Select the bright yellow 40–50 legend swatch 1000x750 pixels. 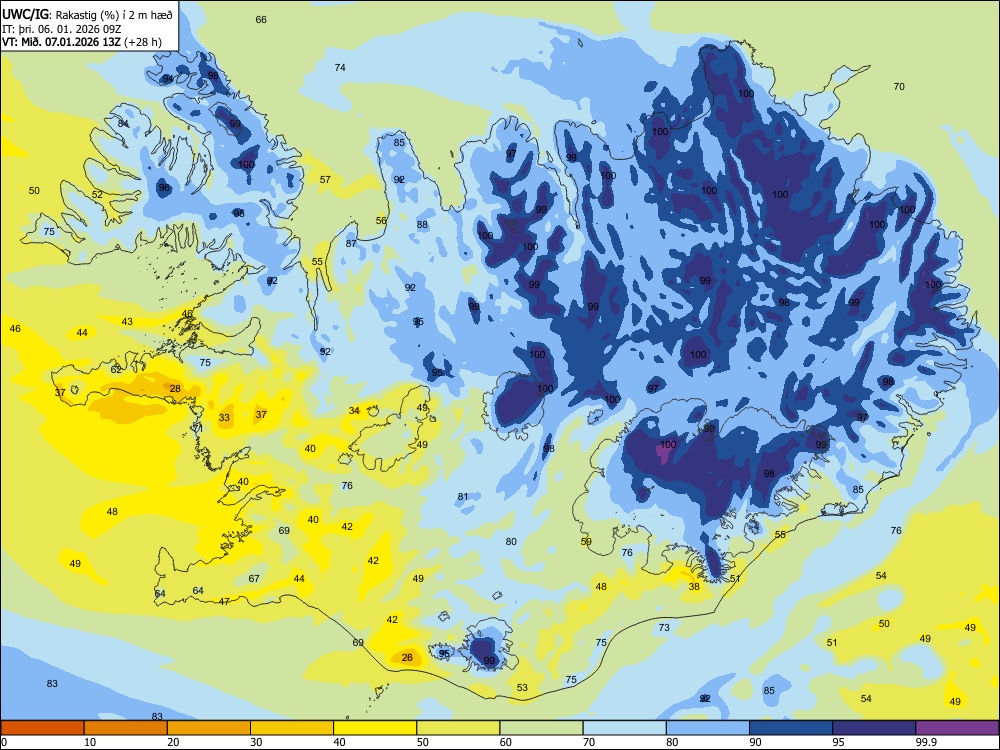click(375, 728)
